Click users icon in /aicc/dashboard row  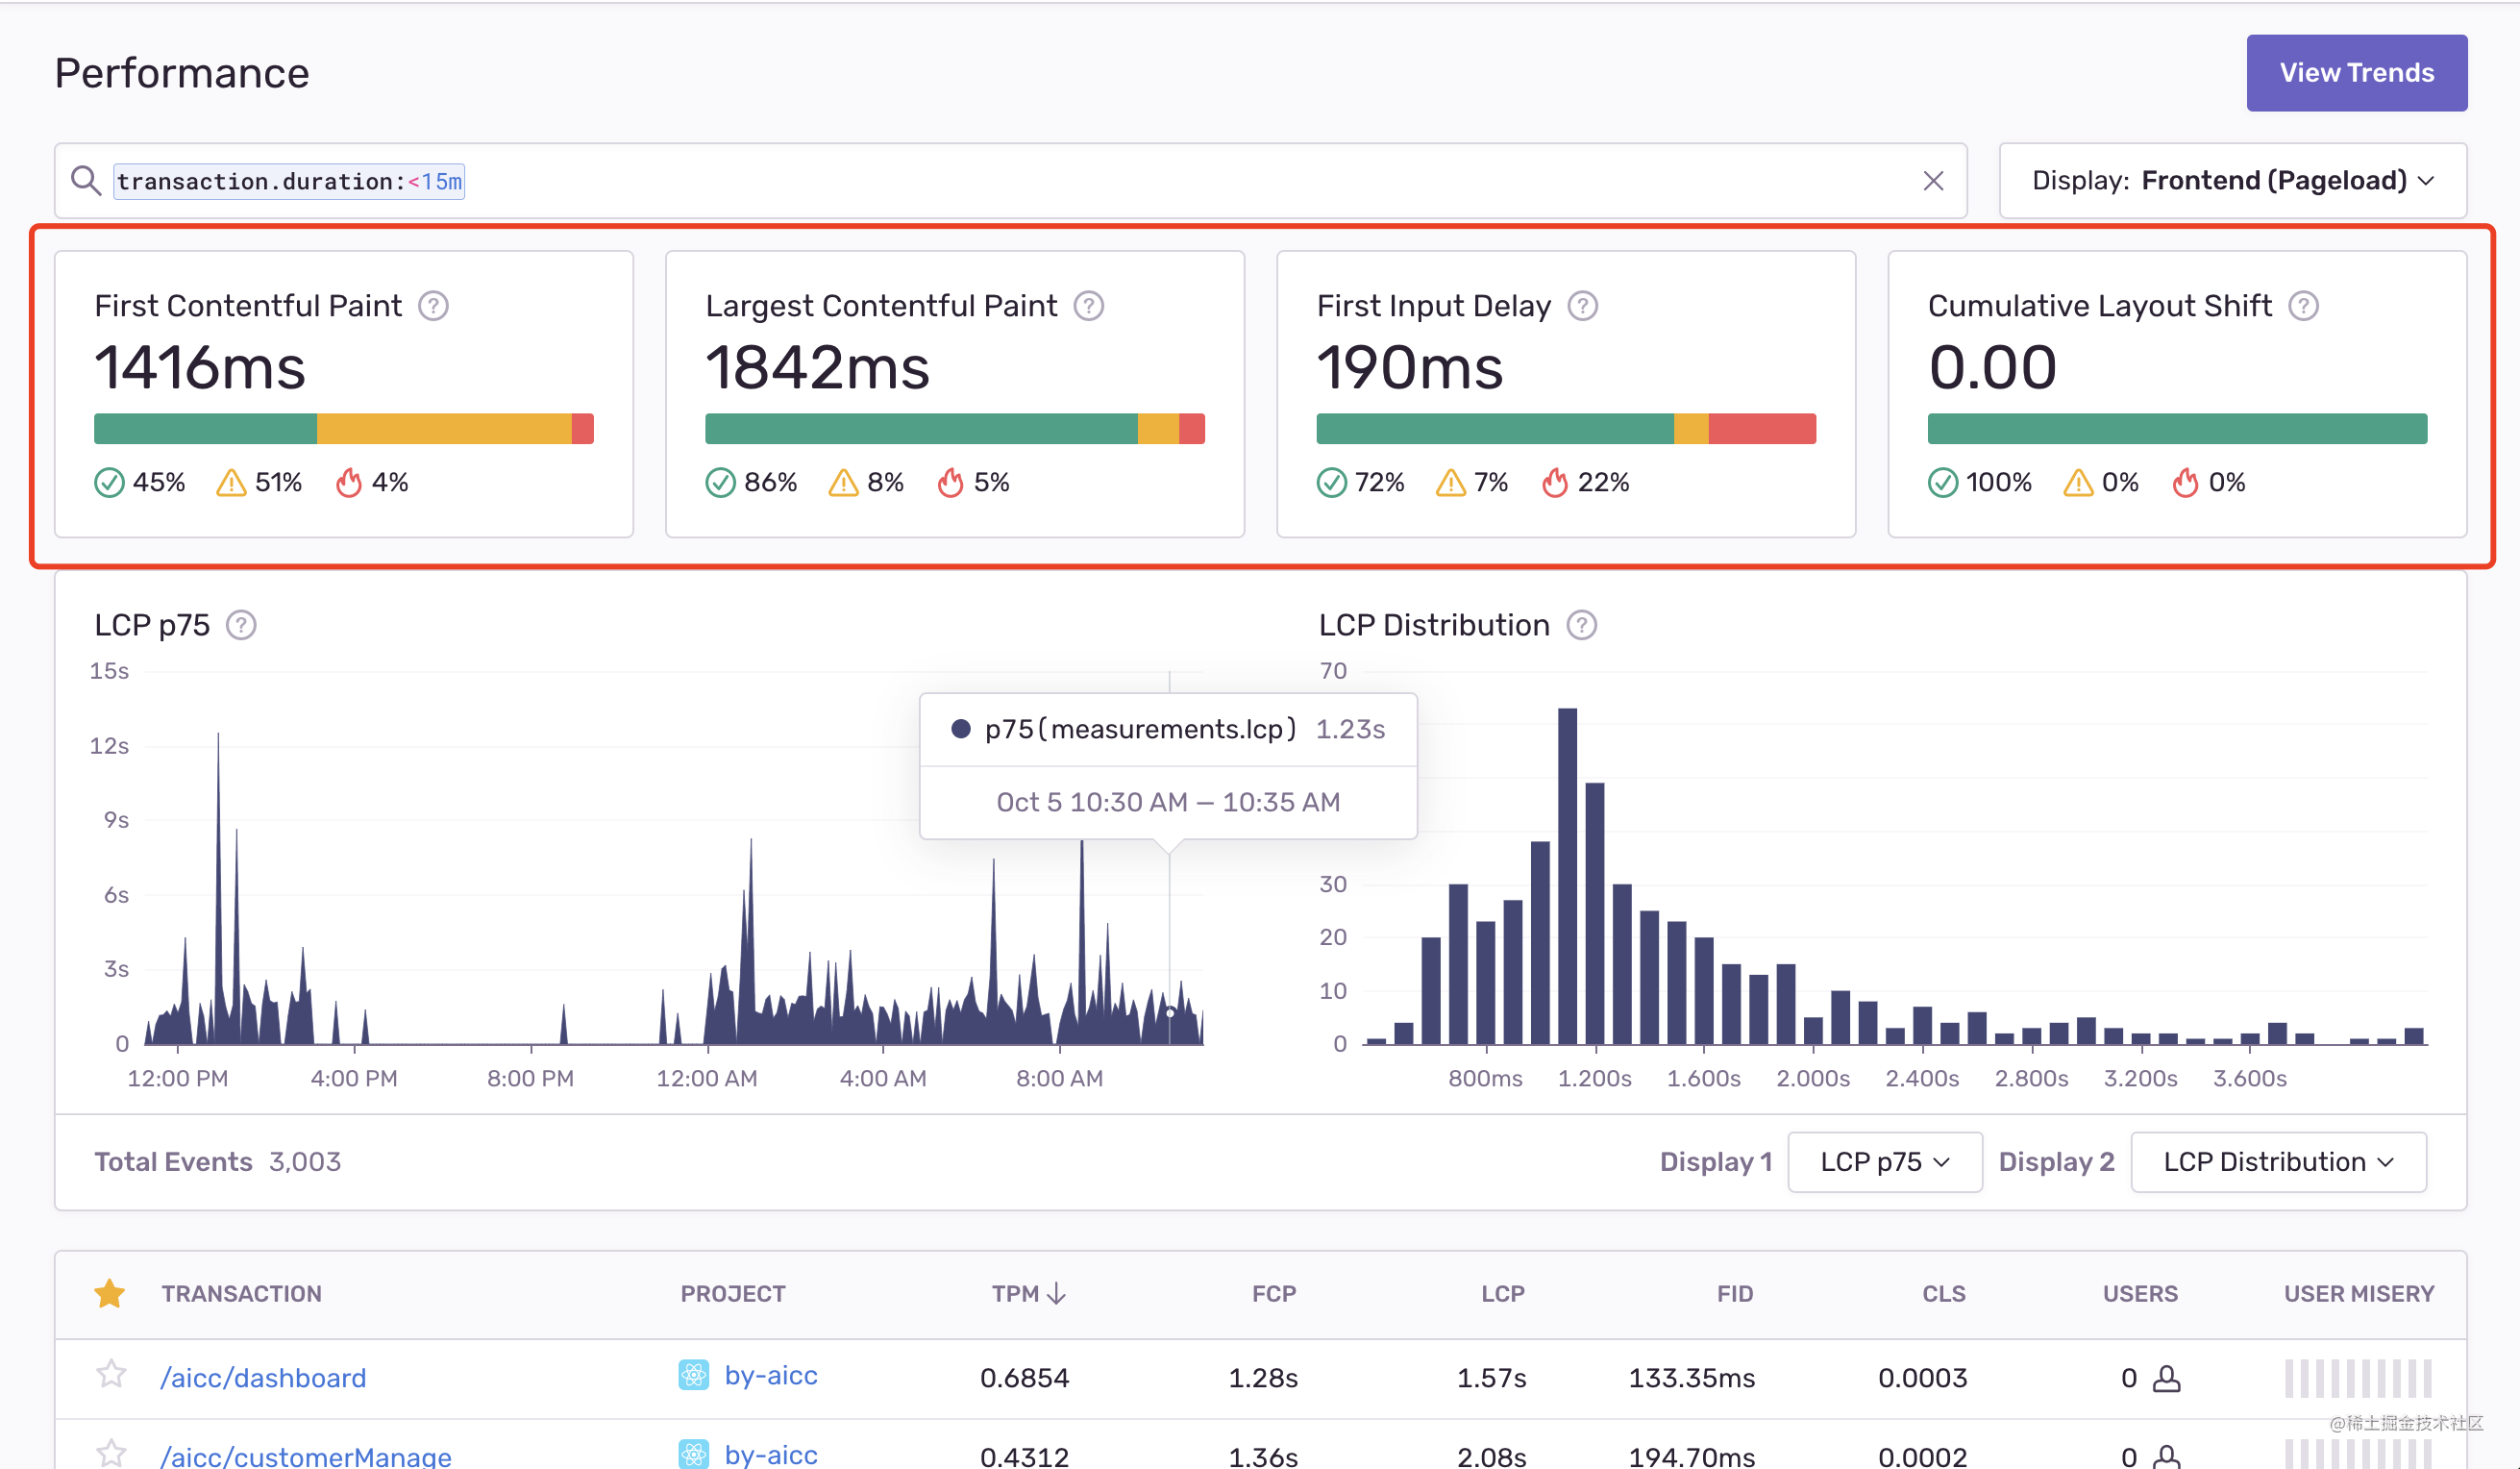point(2166,1378)
